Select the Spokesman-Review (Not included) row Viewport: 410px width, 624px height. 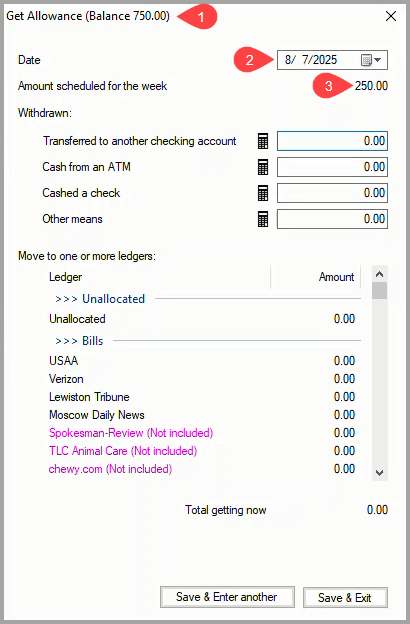203,433
